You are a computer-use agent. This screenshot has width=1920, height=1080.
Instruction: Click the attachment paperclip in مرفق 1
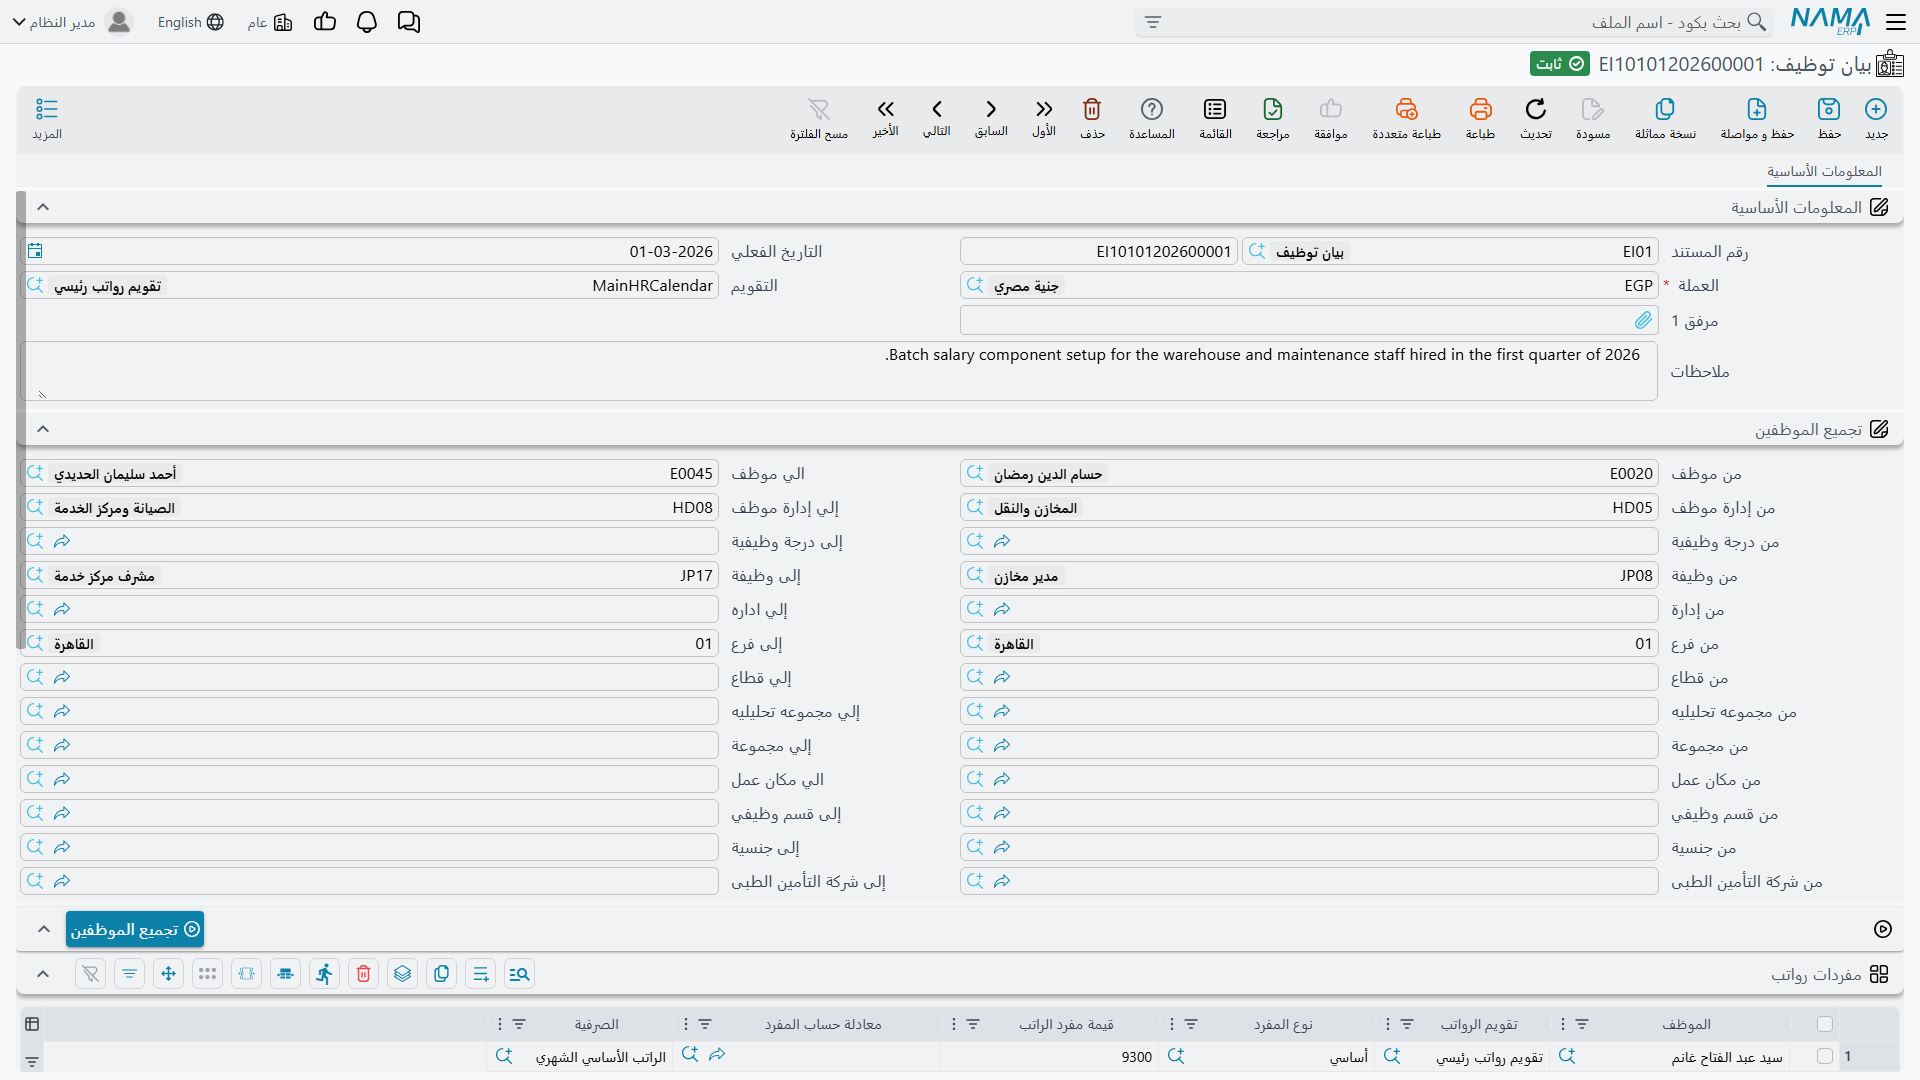(1643, 320)
